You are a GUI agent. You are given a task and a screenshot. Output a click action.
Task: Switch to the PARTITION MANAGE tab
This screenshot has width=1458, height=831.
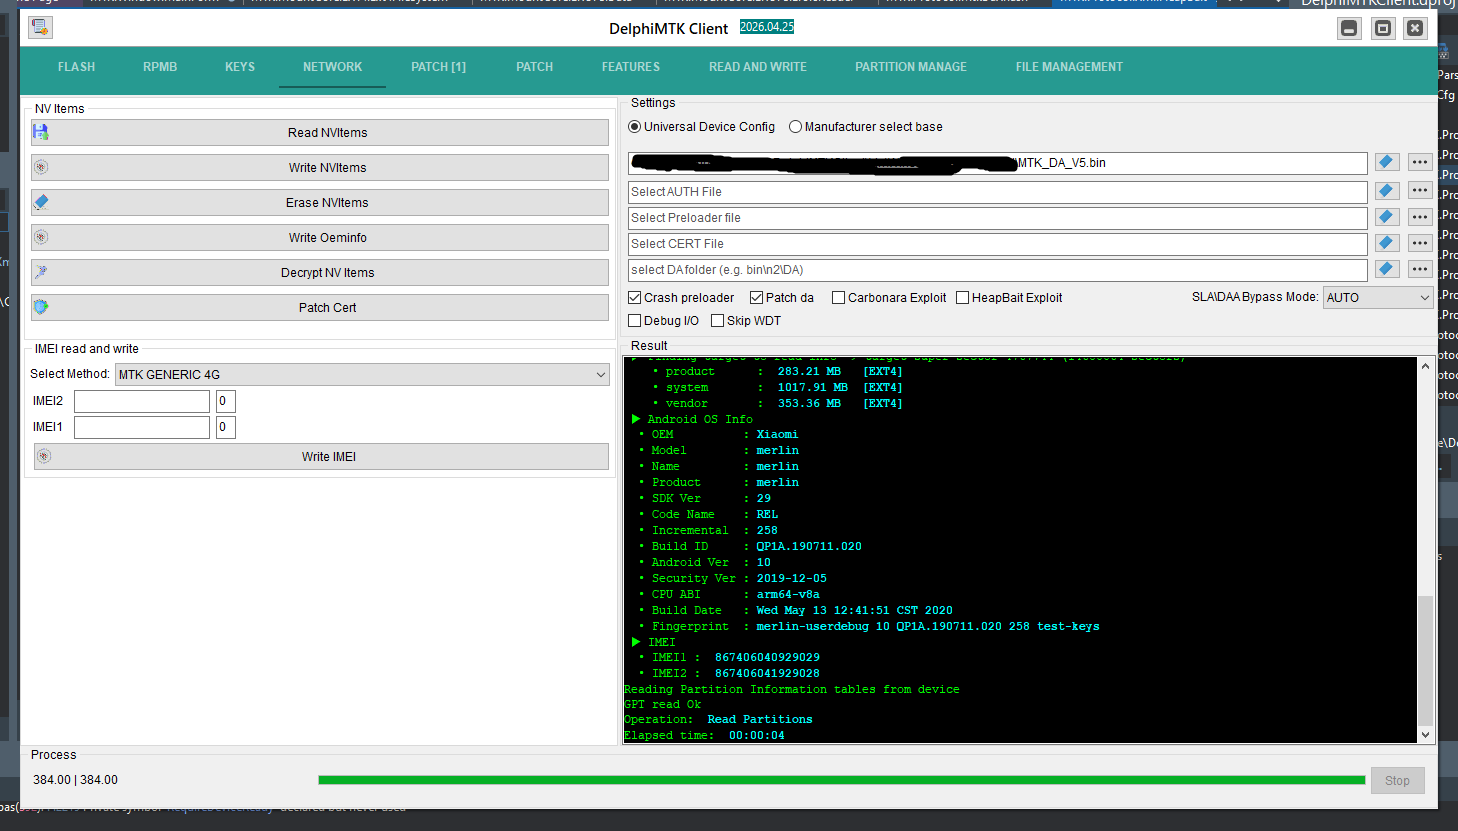point(910,67)
